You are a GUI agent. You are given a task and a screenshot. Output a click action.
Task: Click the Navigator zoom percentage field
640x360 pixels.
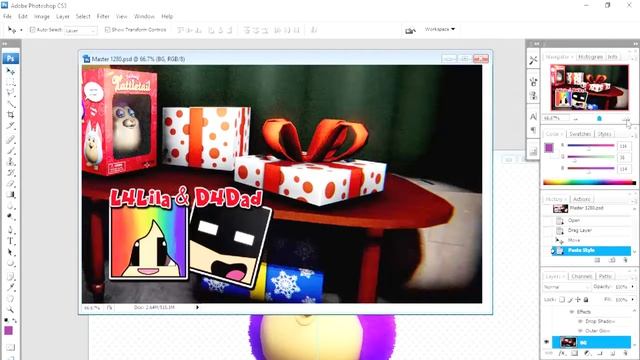[556, 118]
